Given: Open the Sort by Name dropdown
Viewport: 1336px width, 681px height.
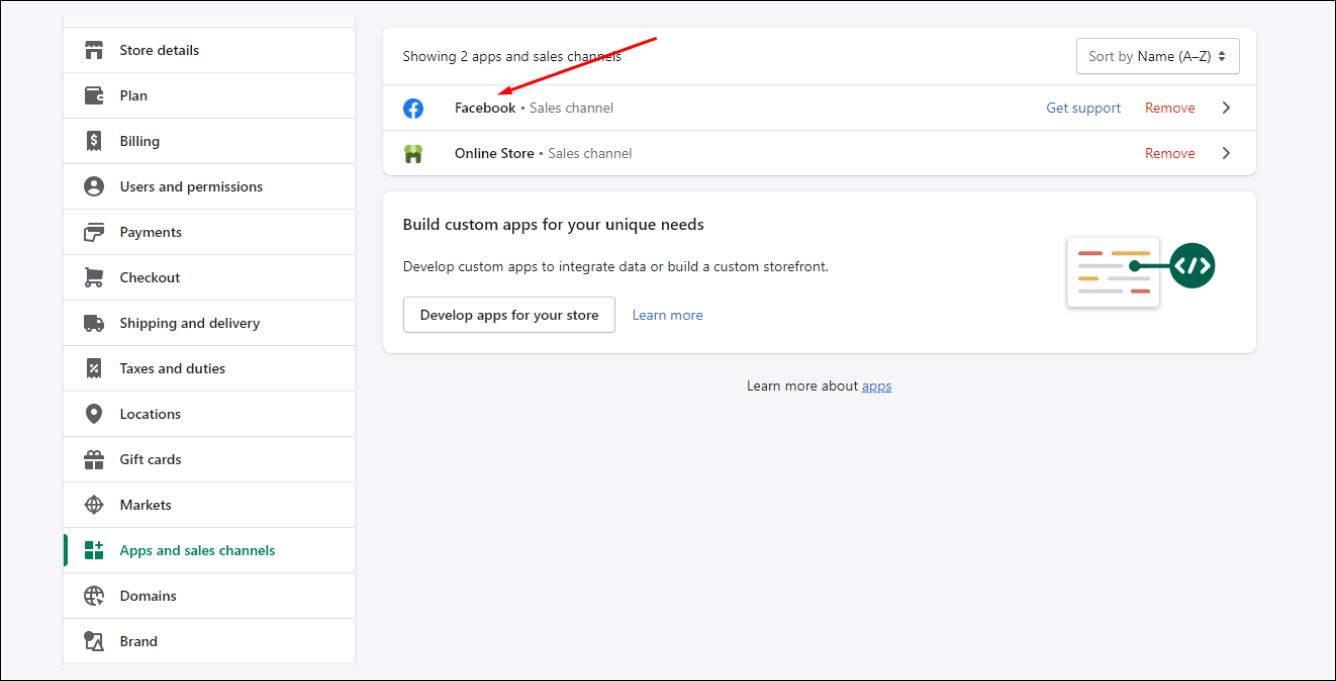Looking at the screenshot, I should pos(1158,56).
